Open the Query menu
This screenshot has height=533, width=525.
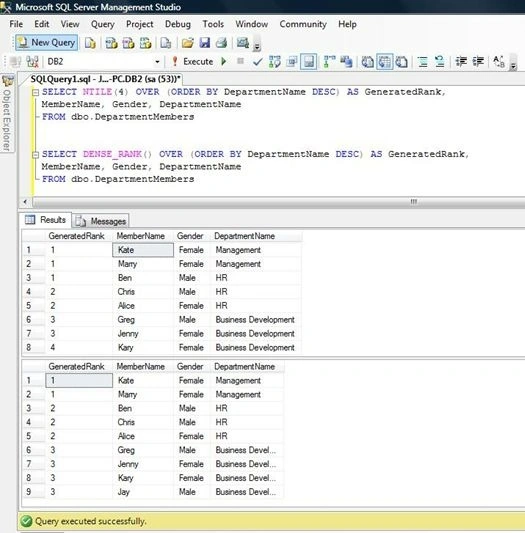click(x=103, y=24)
